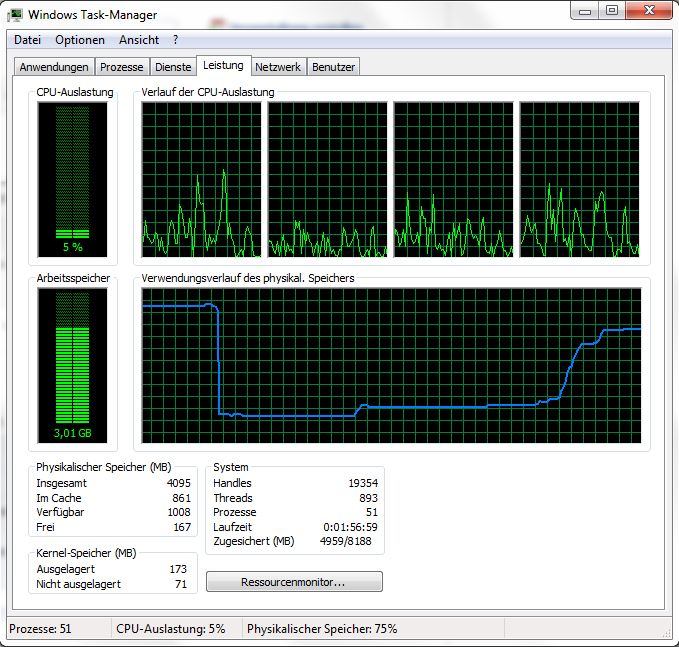Image resolution: width=679 pixels, height=647 pixels.
Task: Click the Verwendungsverlauf des physikal. Speichers label
Action: point(248,278)
